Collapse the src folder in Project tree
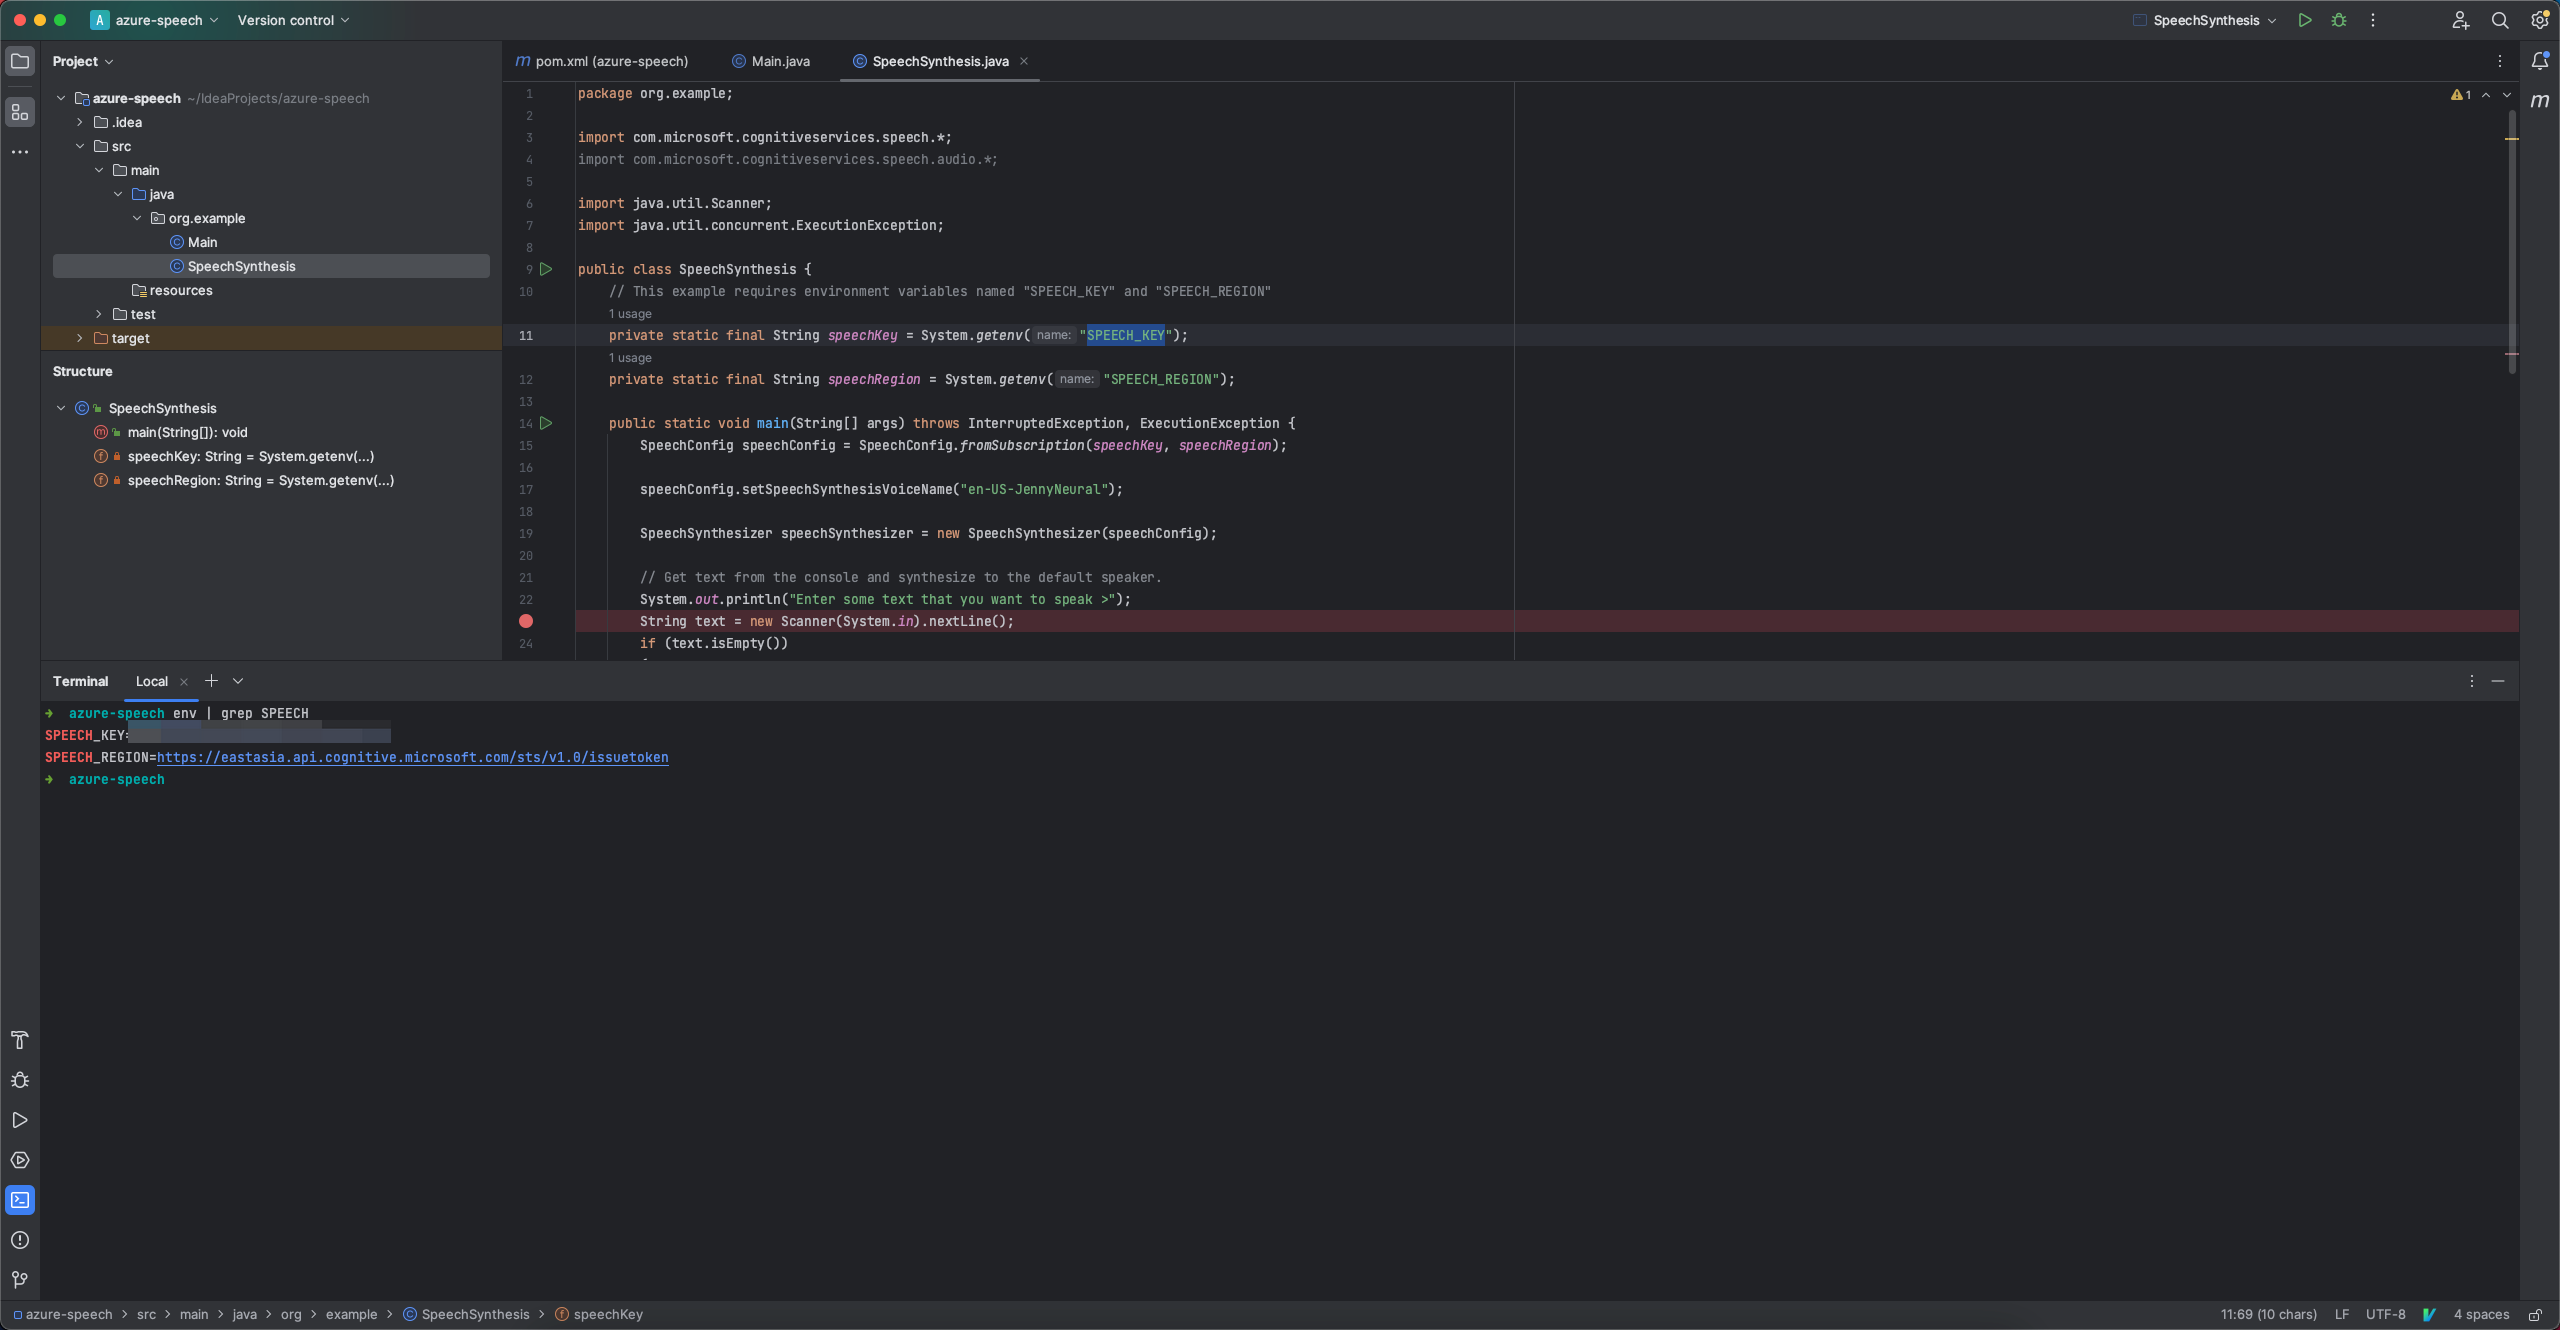The height and width of the screenshot is (1330, 2560). pos(80,146)
